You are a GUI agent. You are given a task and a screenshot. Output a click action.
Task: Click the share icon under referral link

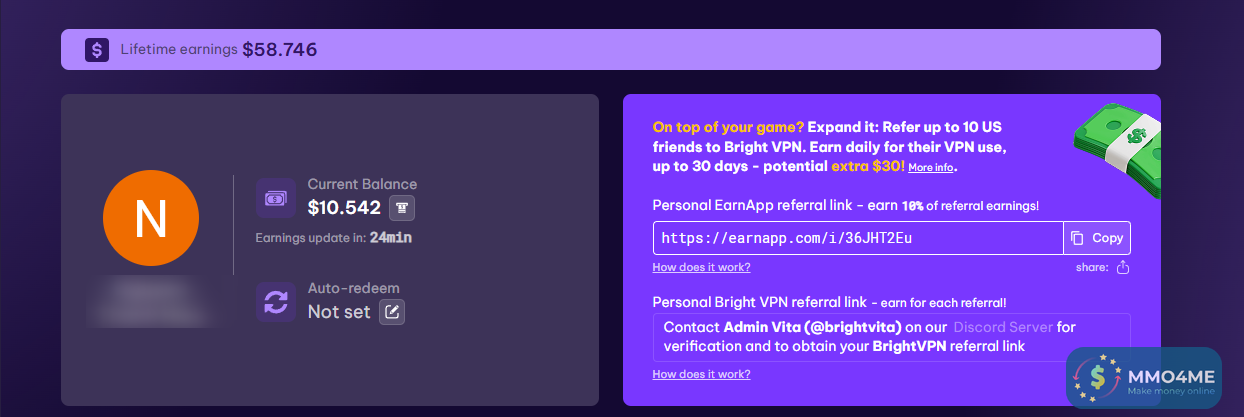1122,267
